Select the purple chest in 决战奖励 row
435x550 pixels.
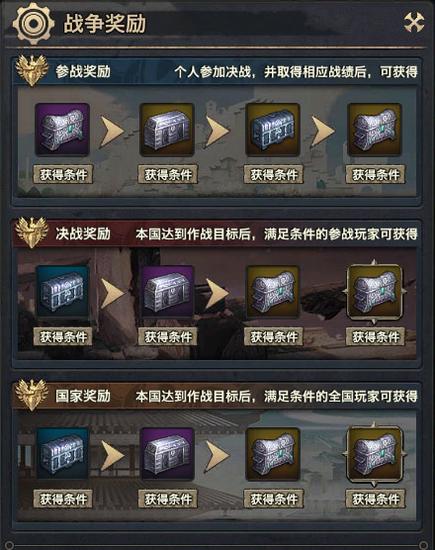(167, 291)
